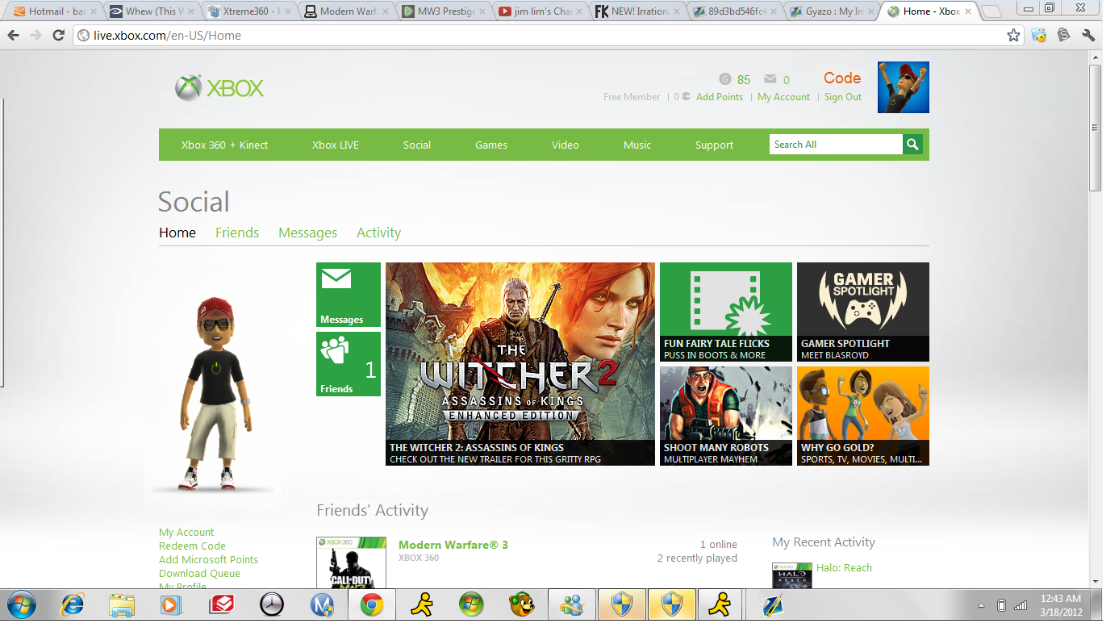Switch to Activity tab
The width and height of the screenshot is (1103, 621).
[378, 233]
